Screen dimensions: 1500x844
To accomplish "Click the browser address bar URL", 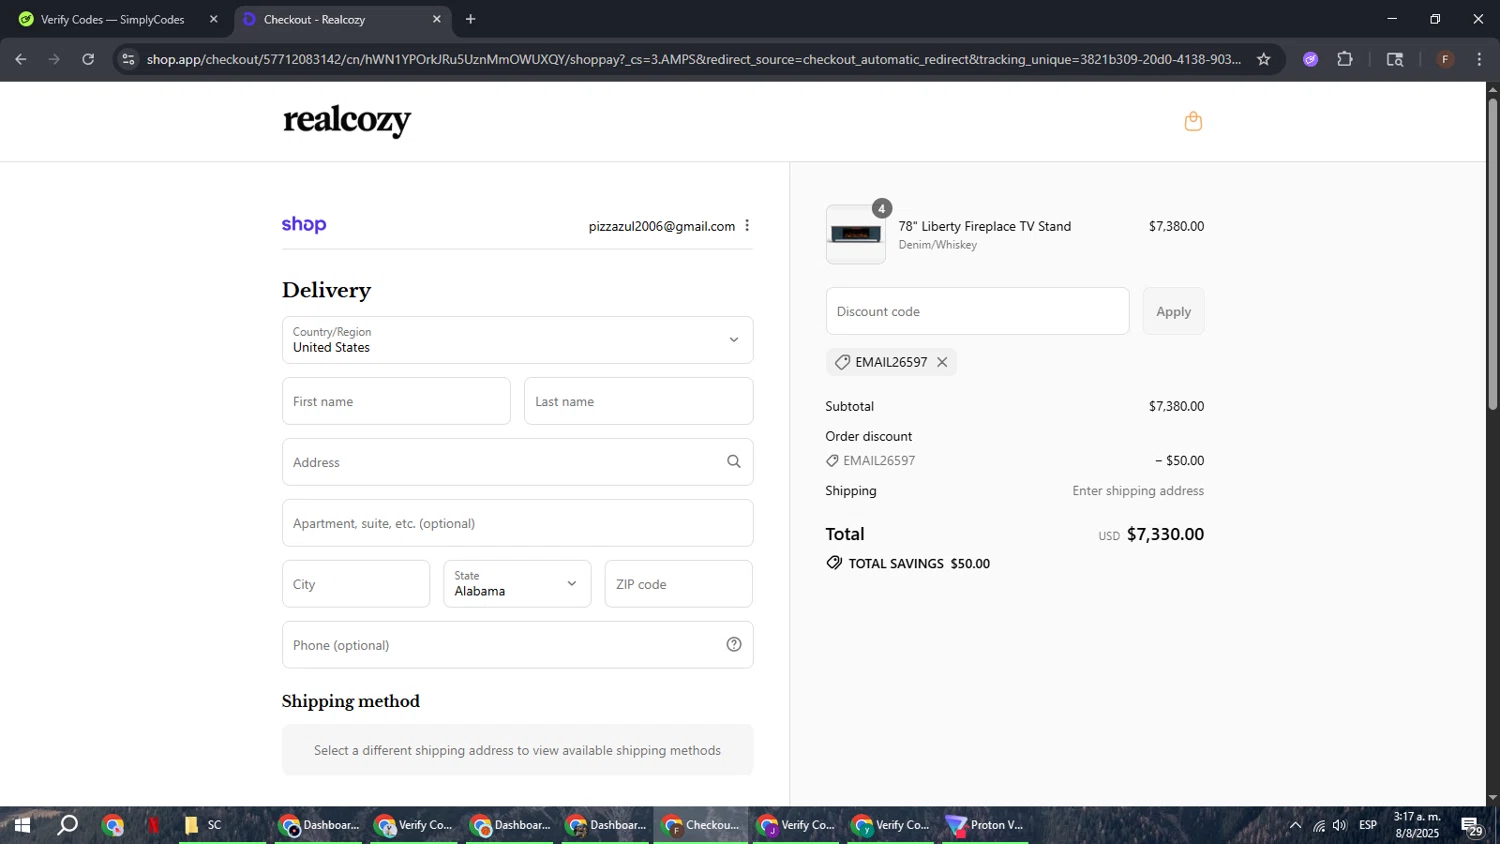I will pyautogui.click(x=693, y=59).
